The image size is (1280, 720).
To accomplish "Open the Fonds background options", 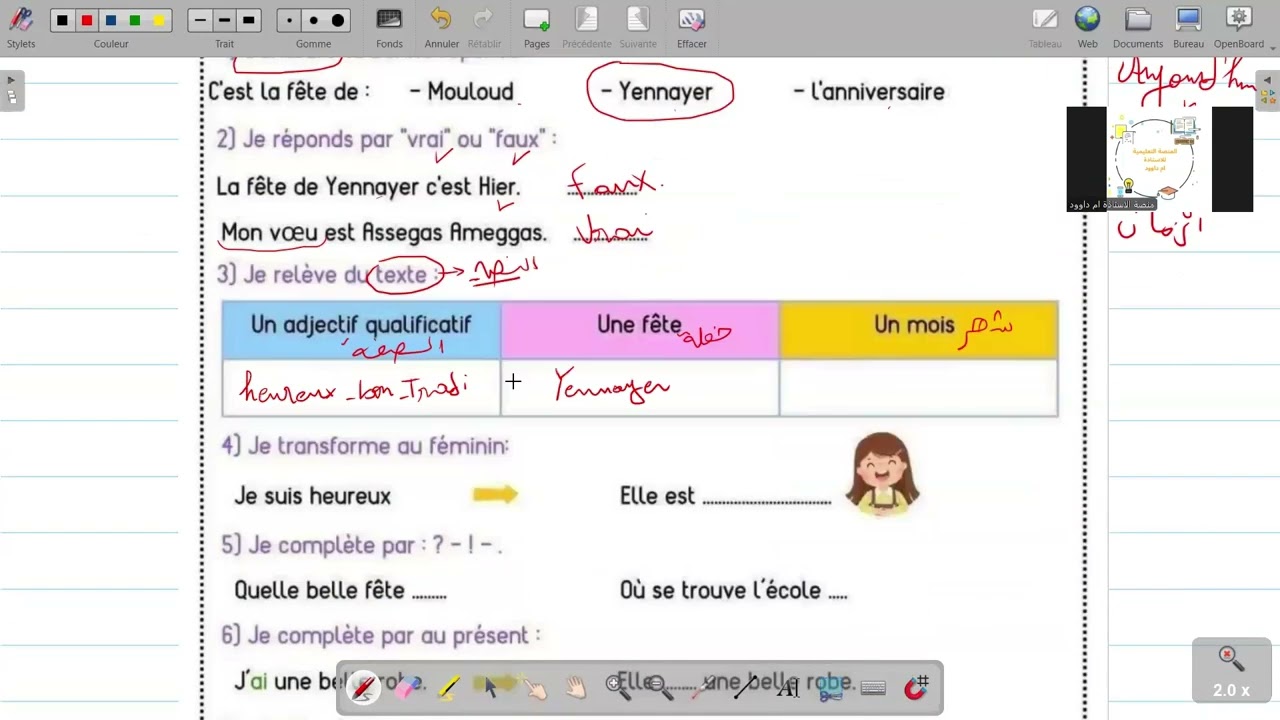I will (389, 27).
